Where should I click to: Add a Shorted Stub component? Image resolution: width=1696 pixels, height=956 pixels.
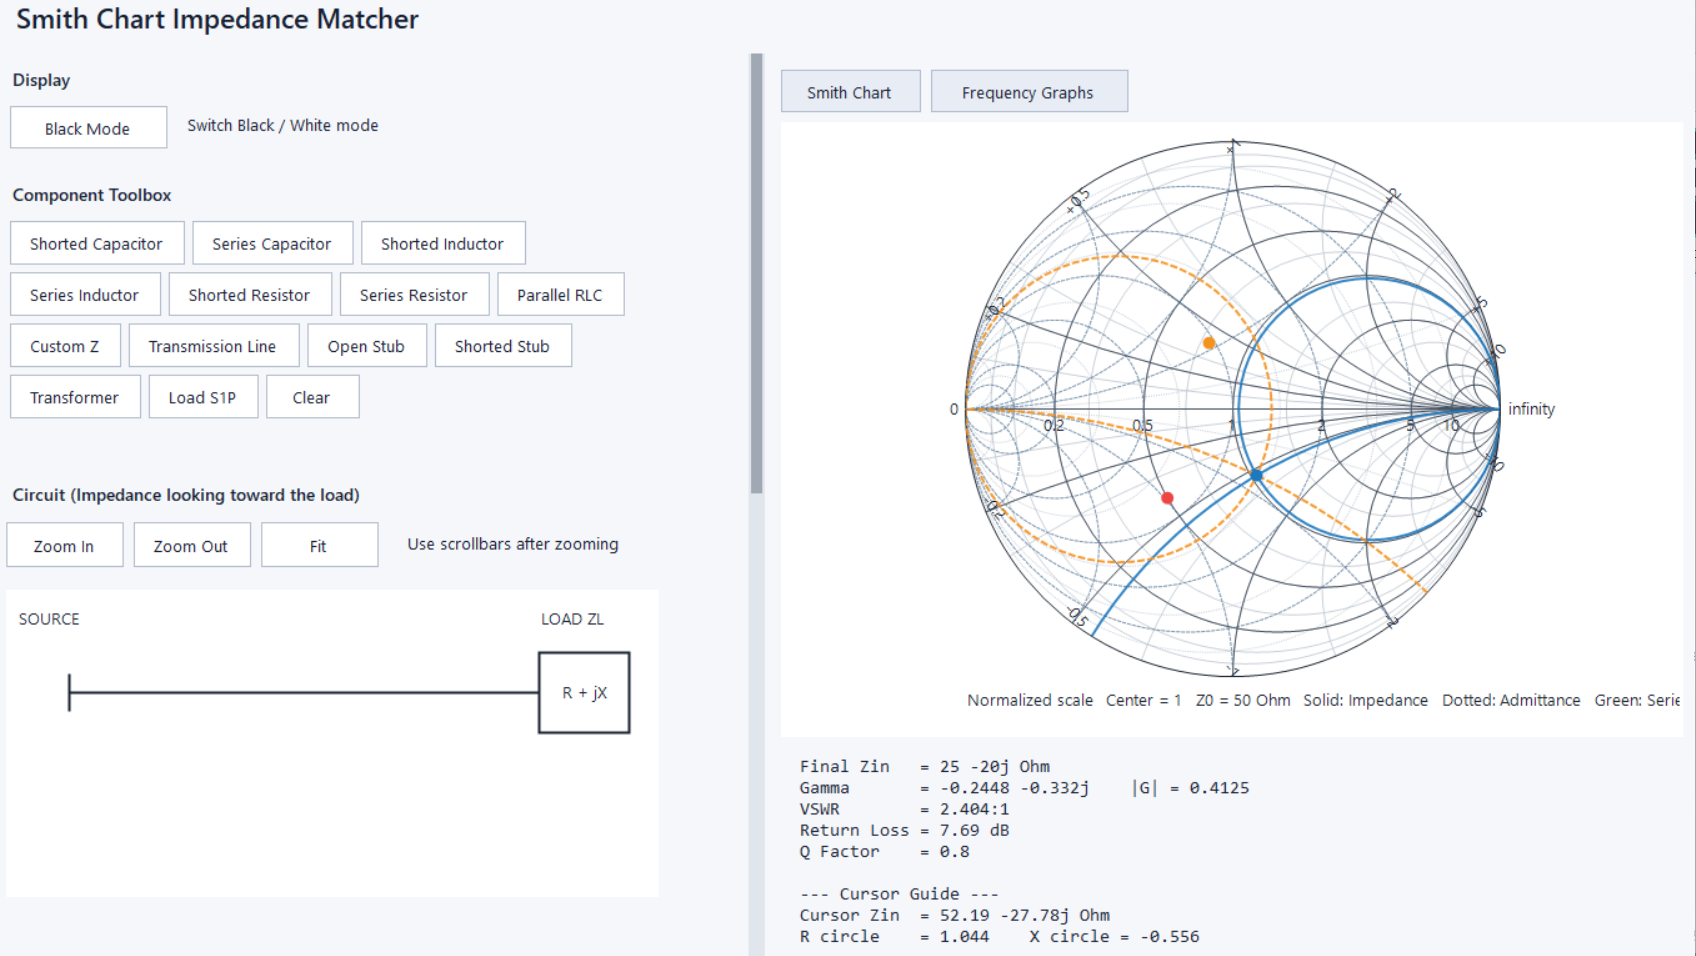tap(503, 346)
